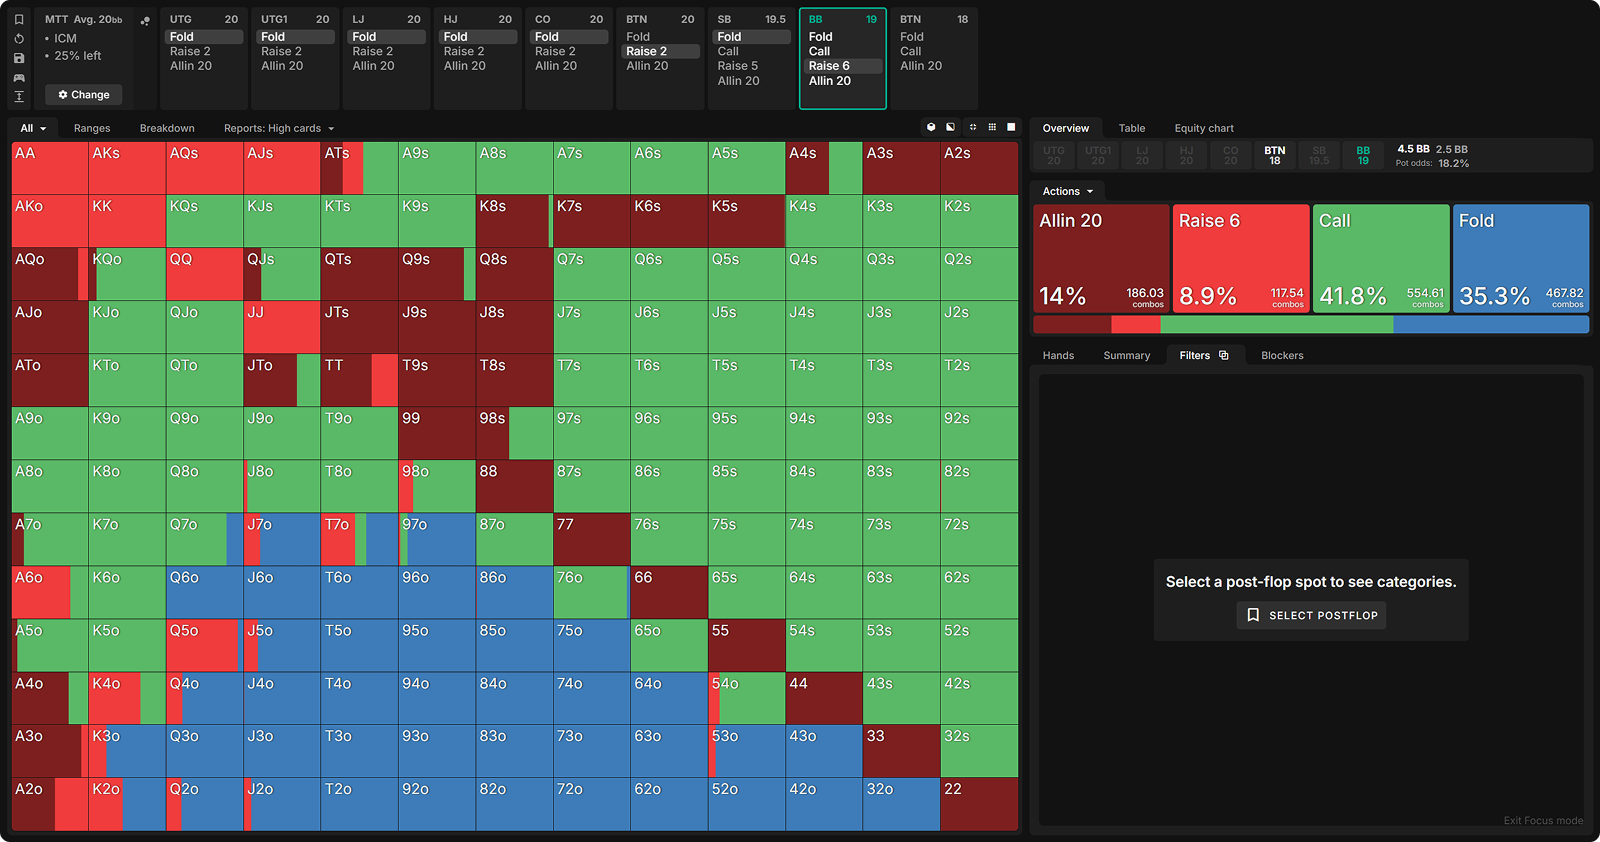Open the Actions dropdown menu
The height and width of the screenshot is (842, 1600).
1067,191
